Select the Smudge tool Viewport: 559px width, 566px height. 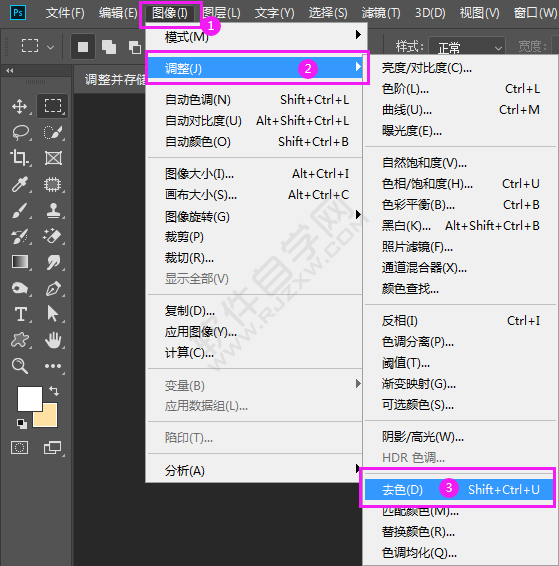point(53,262)
